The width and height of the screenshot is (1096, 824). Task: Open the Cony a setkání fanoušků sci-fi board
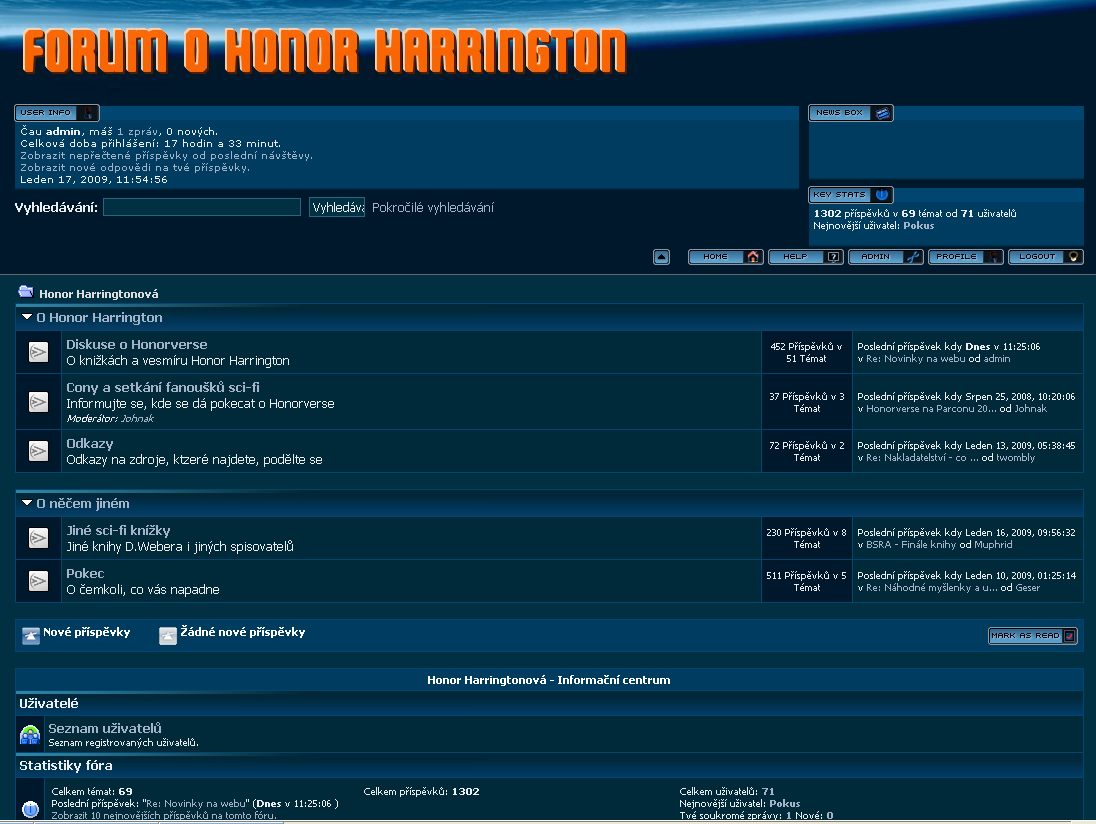[163, 387]
